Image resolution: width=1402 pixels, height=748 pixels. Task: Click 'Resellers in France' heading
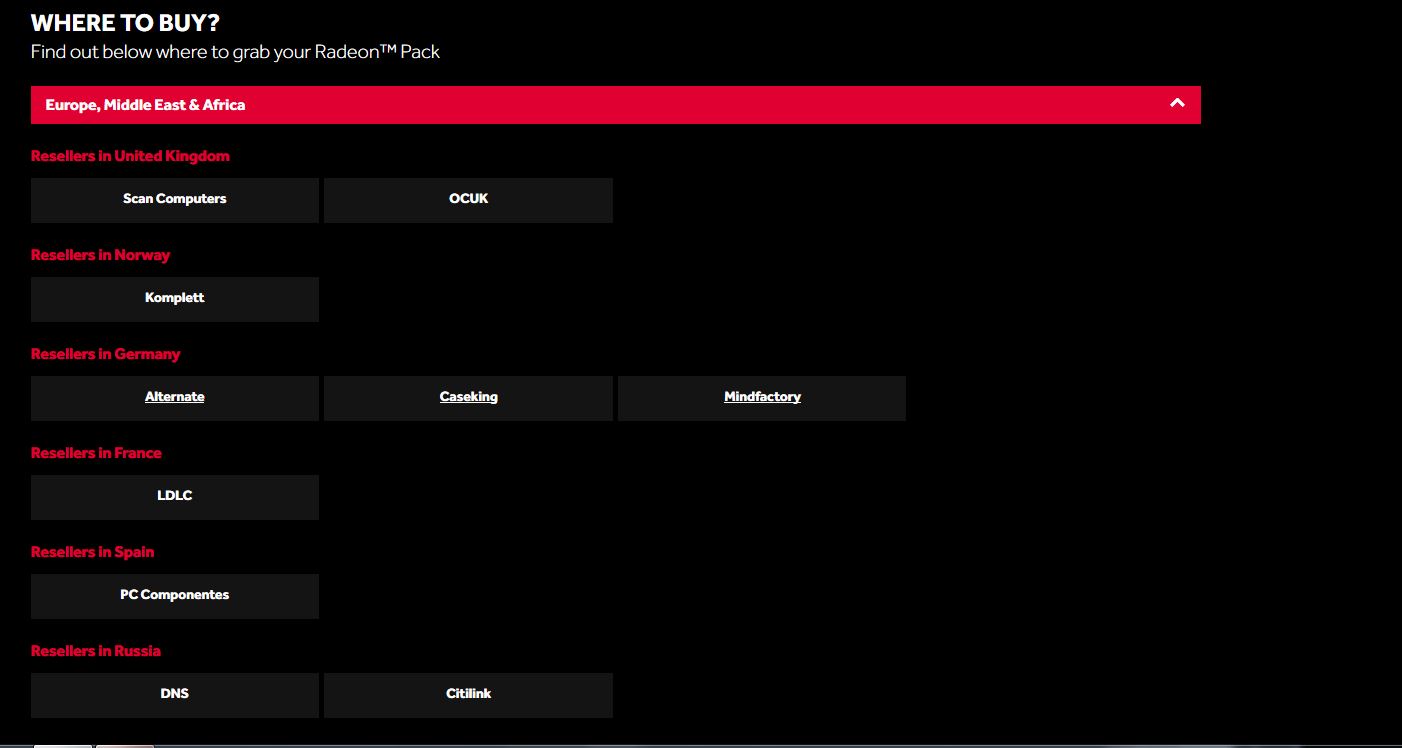[96, 453]
